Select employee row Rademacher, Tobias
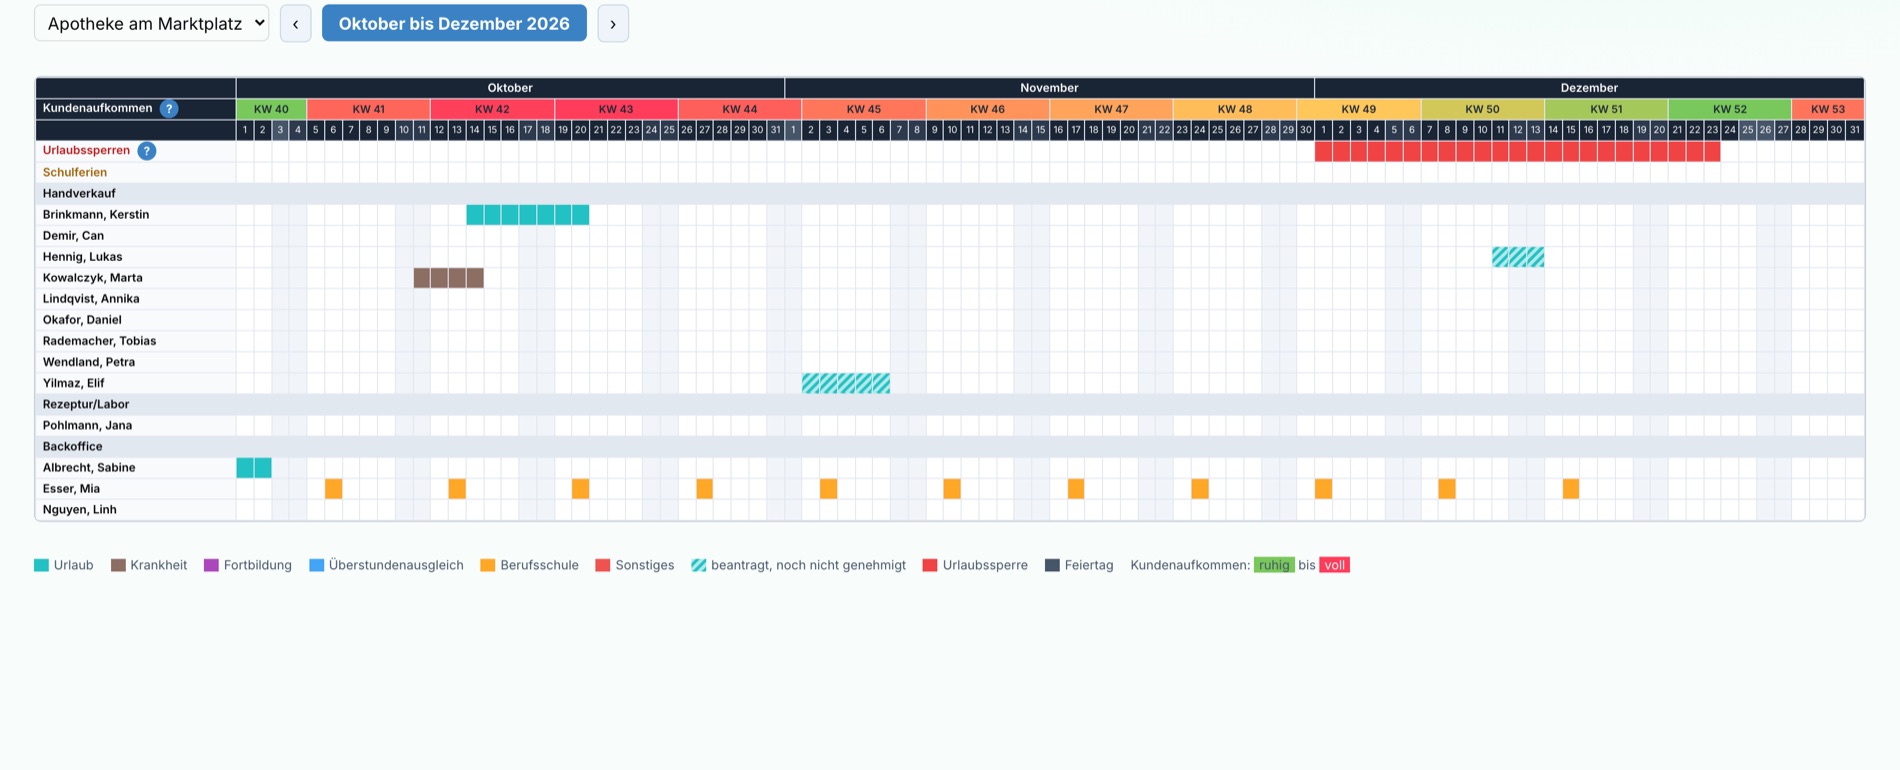Image resolution: width=1900 pixels, height=770 pixels. click(x=950, y=341)
